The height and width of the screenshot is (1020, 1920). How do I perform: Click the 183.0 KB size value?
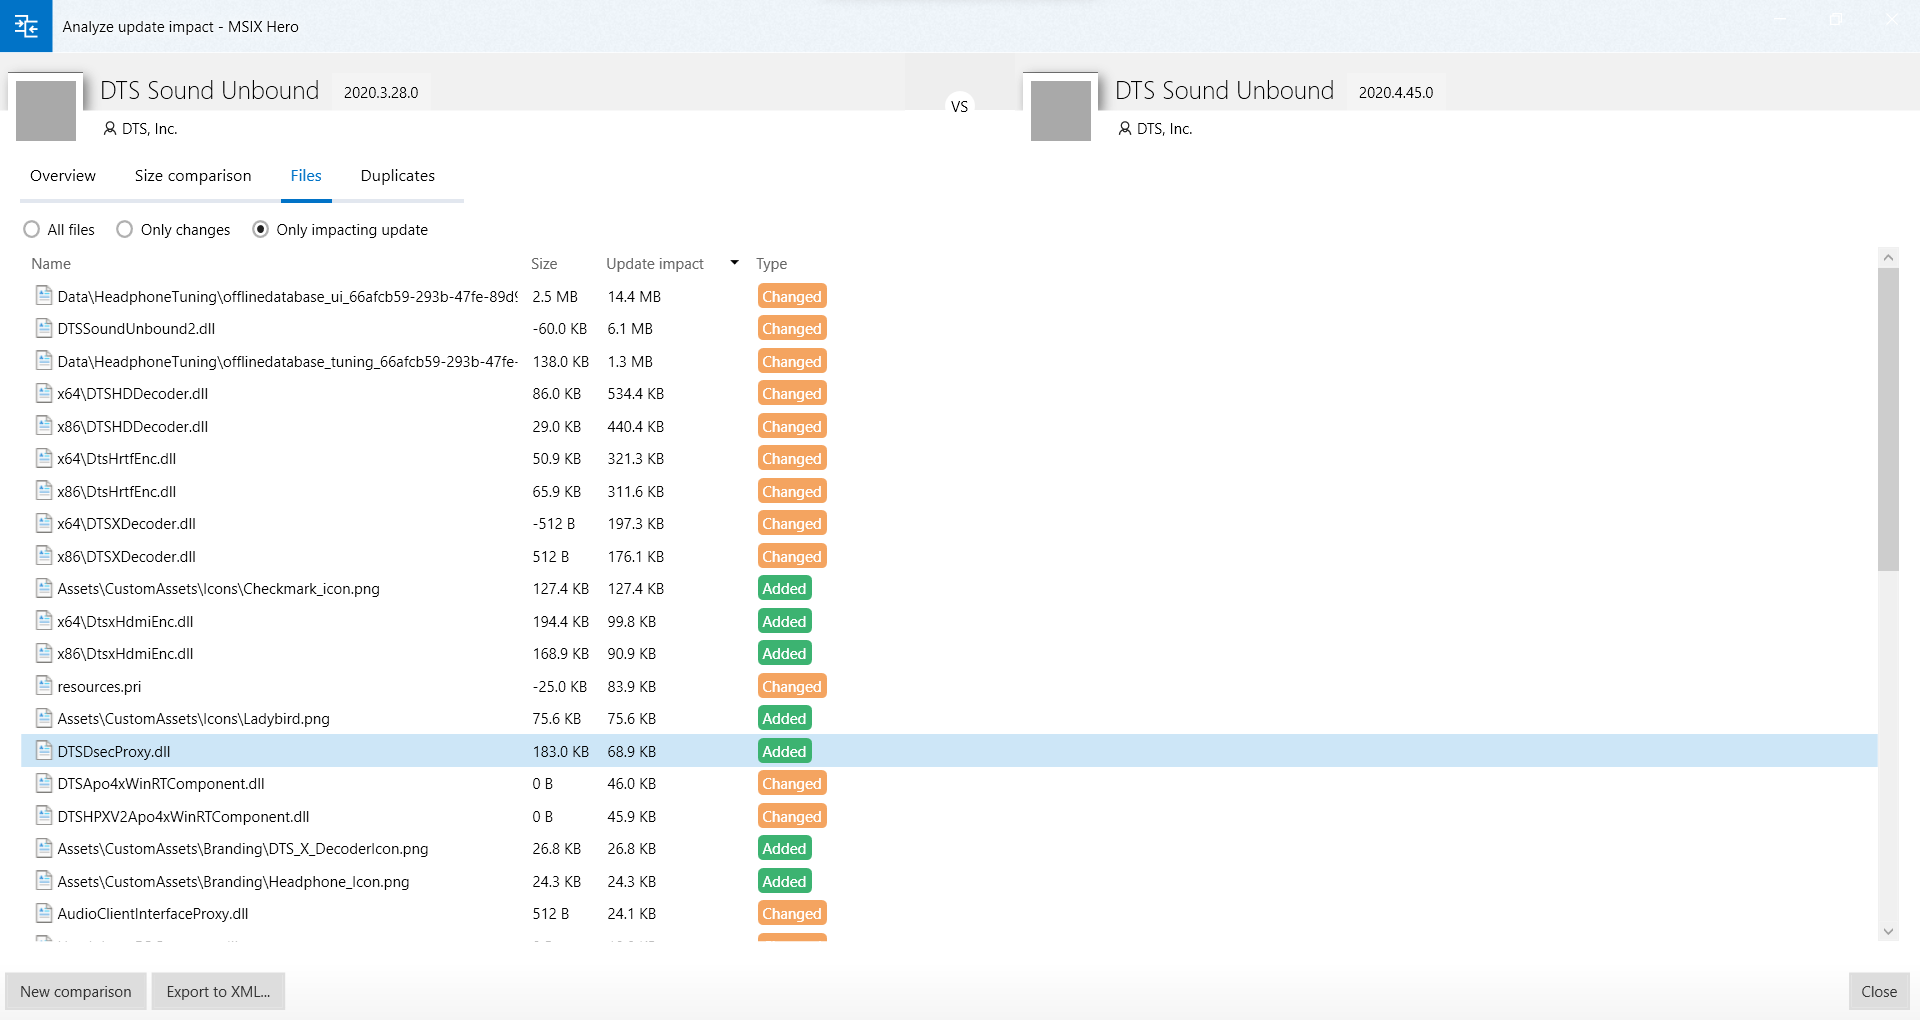pyautogui.click(x=561, y=752)
